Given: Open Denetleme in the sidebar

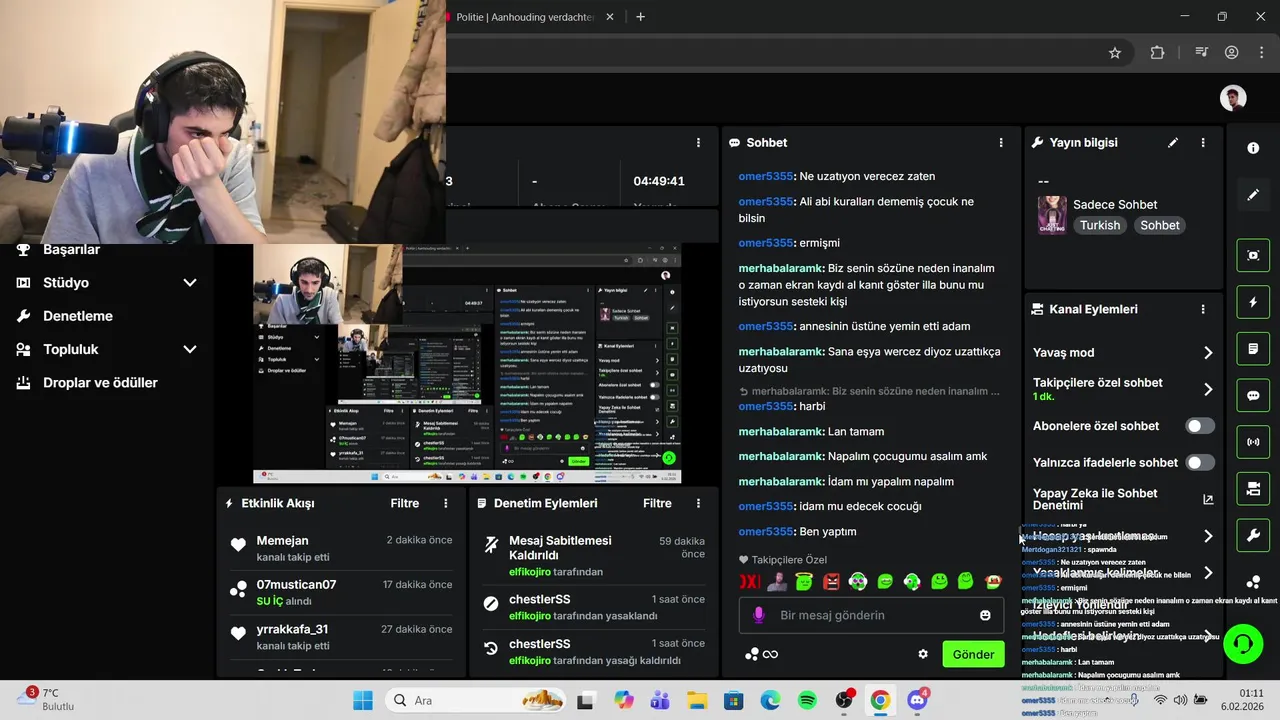Looking at the screenshot, I should point(77,316).
